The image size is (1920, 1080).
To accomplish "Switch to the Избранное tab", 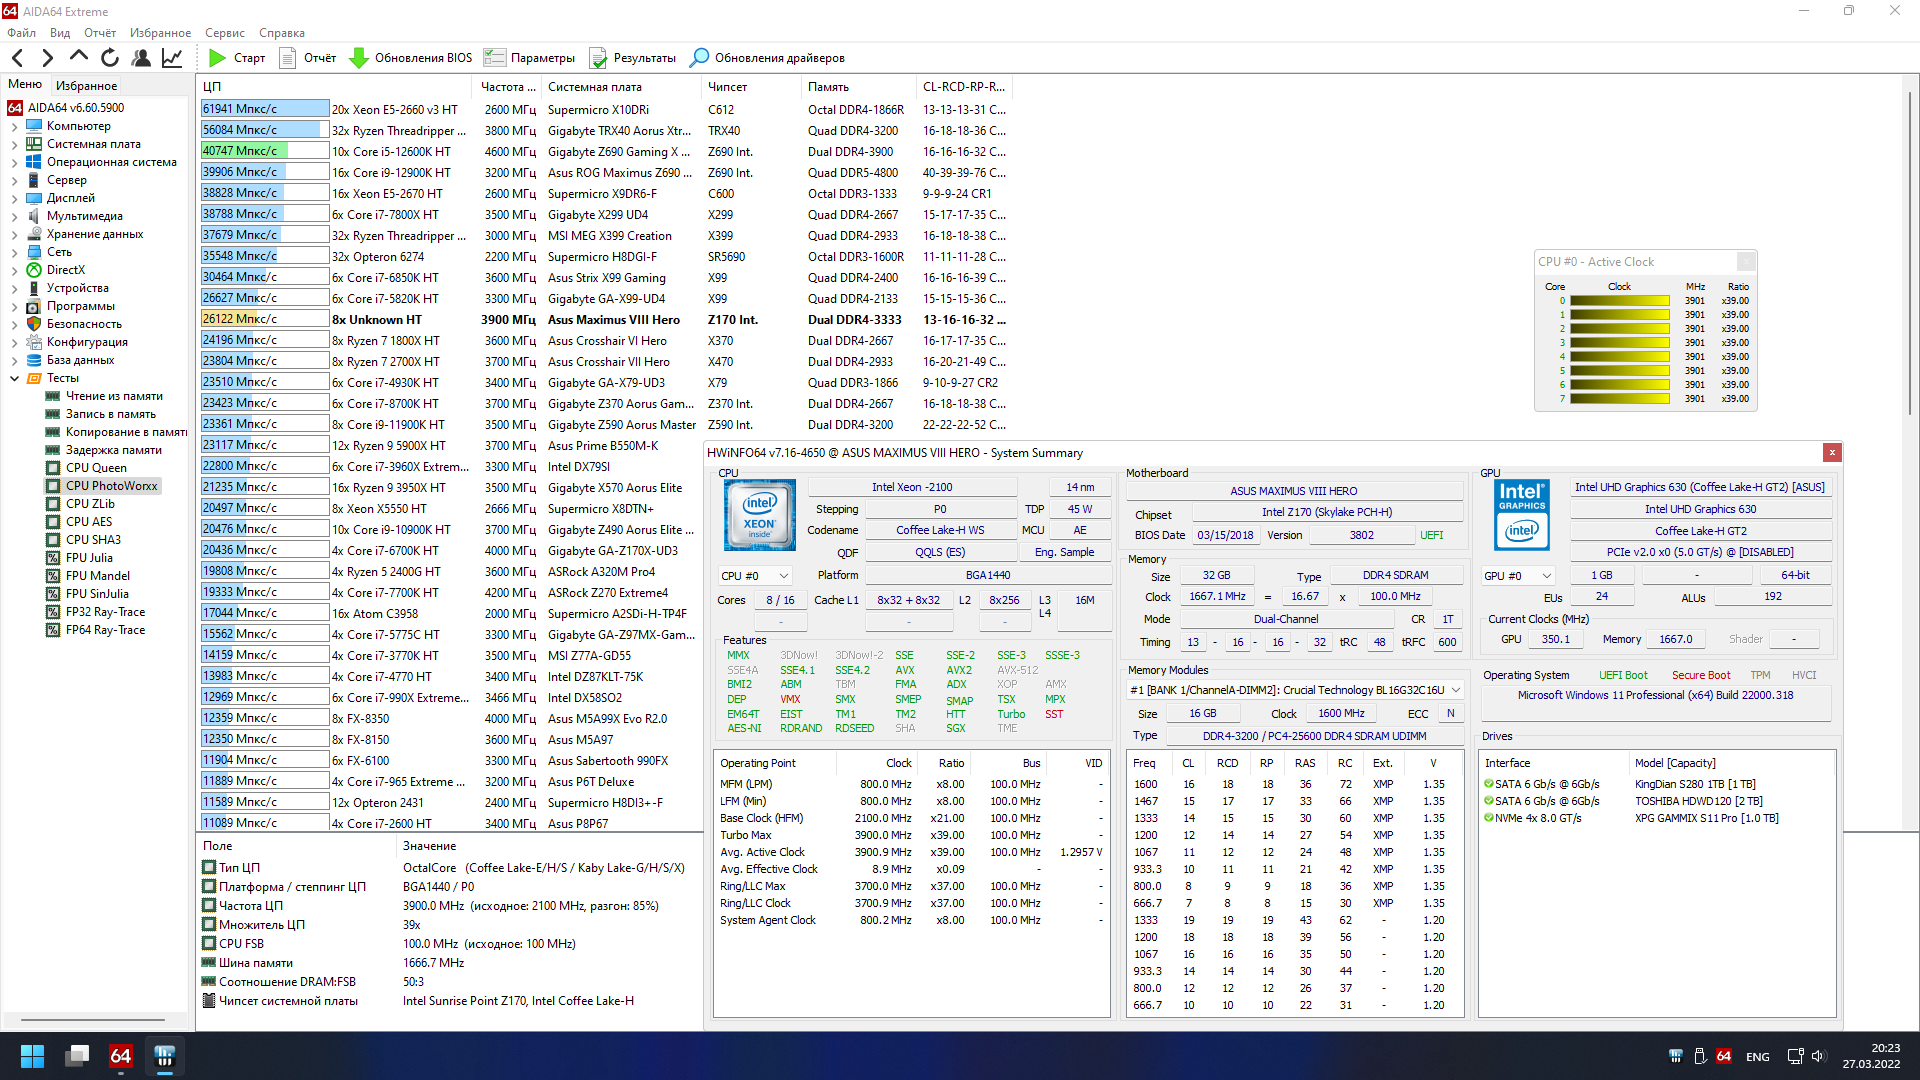I will (x=86, y=86).
